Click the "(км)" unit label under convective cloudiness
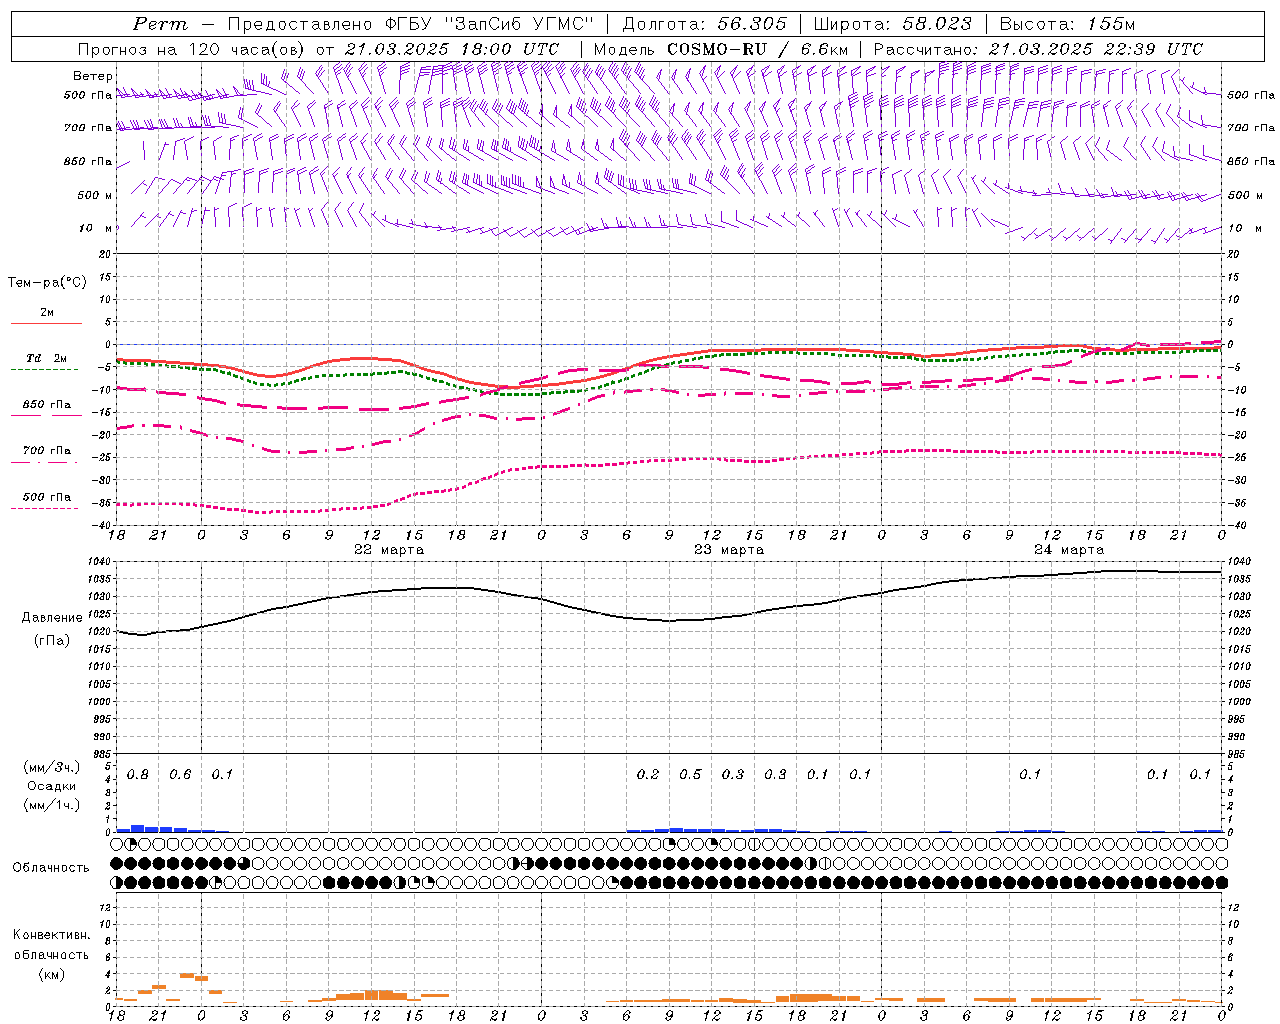1280x1024 pixels. pyautogui.click(x=52, y=974)
